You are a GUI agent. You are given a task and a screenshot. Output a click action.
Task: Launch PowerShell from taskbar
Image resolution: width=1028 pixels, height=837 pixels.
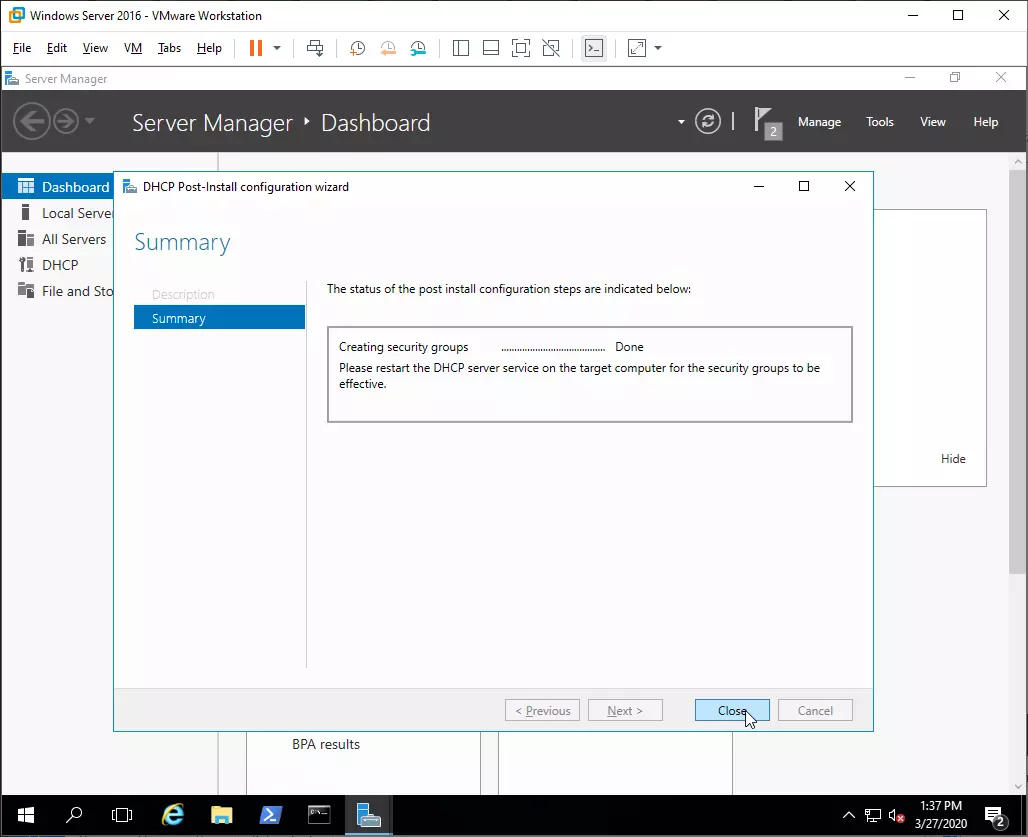tap(270, 815)
